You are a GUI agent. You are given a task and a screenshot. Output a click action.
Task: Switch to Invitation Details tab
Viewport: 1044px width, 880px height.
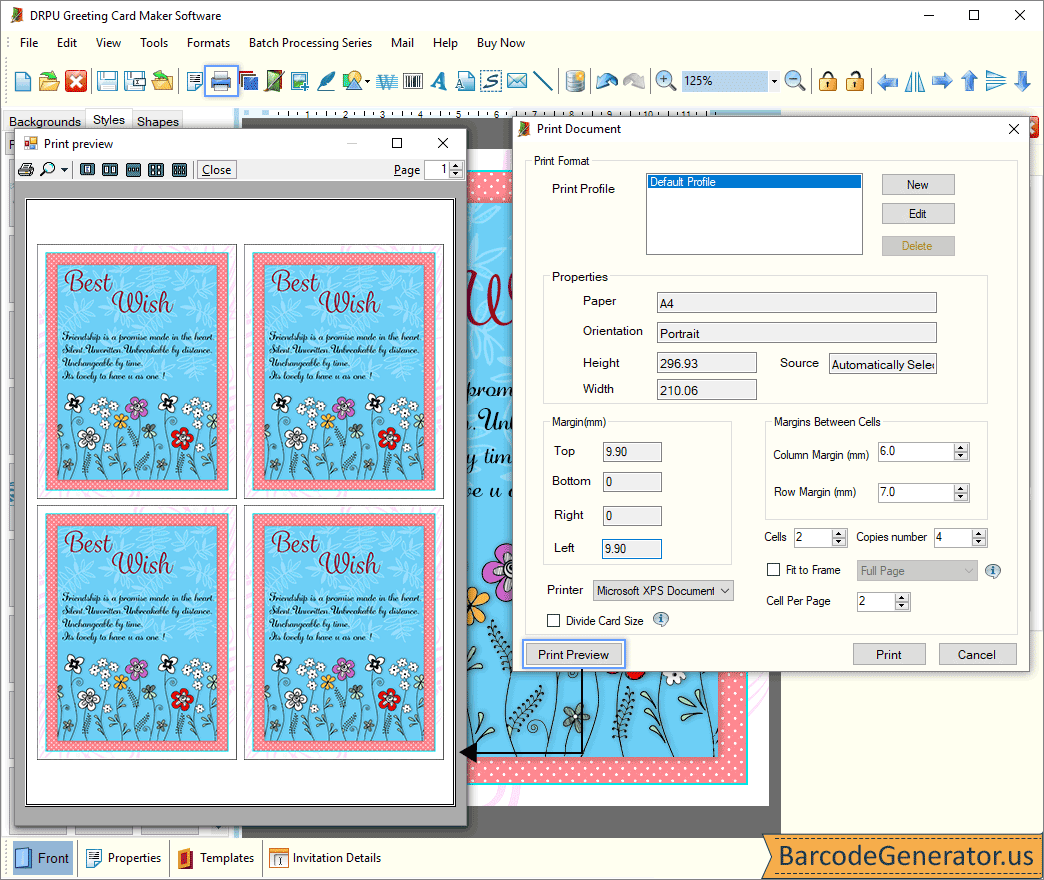click(326, 857)
